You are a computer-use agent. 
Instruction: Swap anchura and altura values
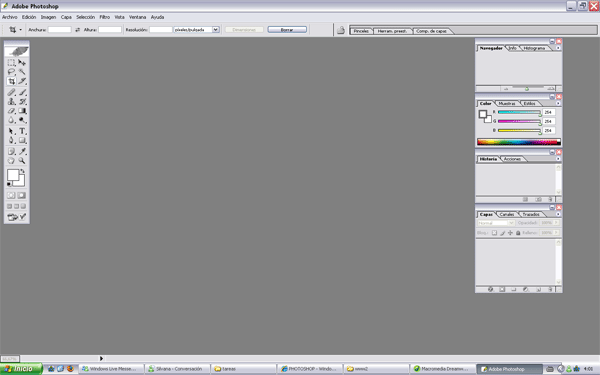click(78, 30)
